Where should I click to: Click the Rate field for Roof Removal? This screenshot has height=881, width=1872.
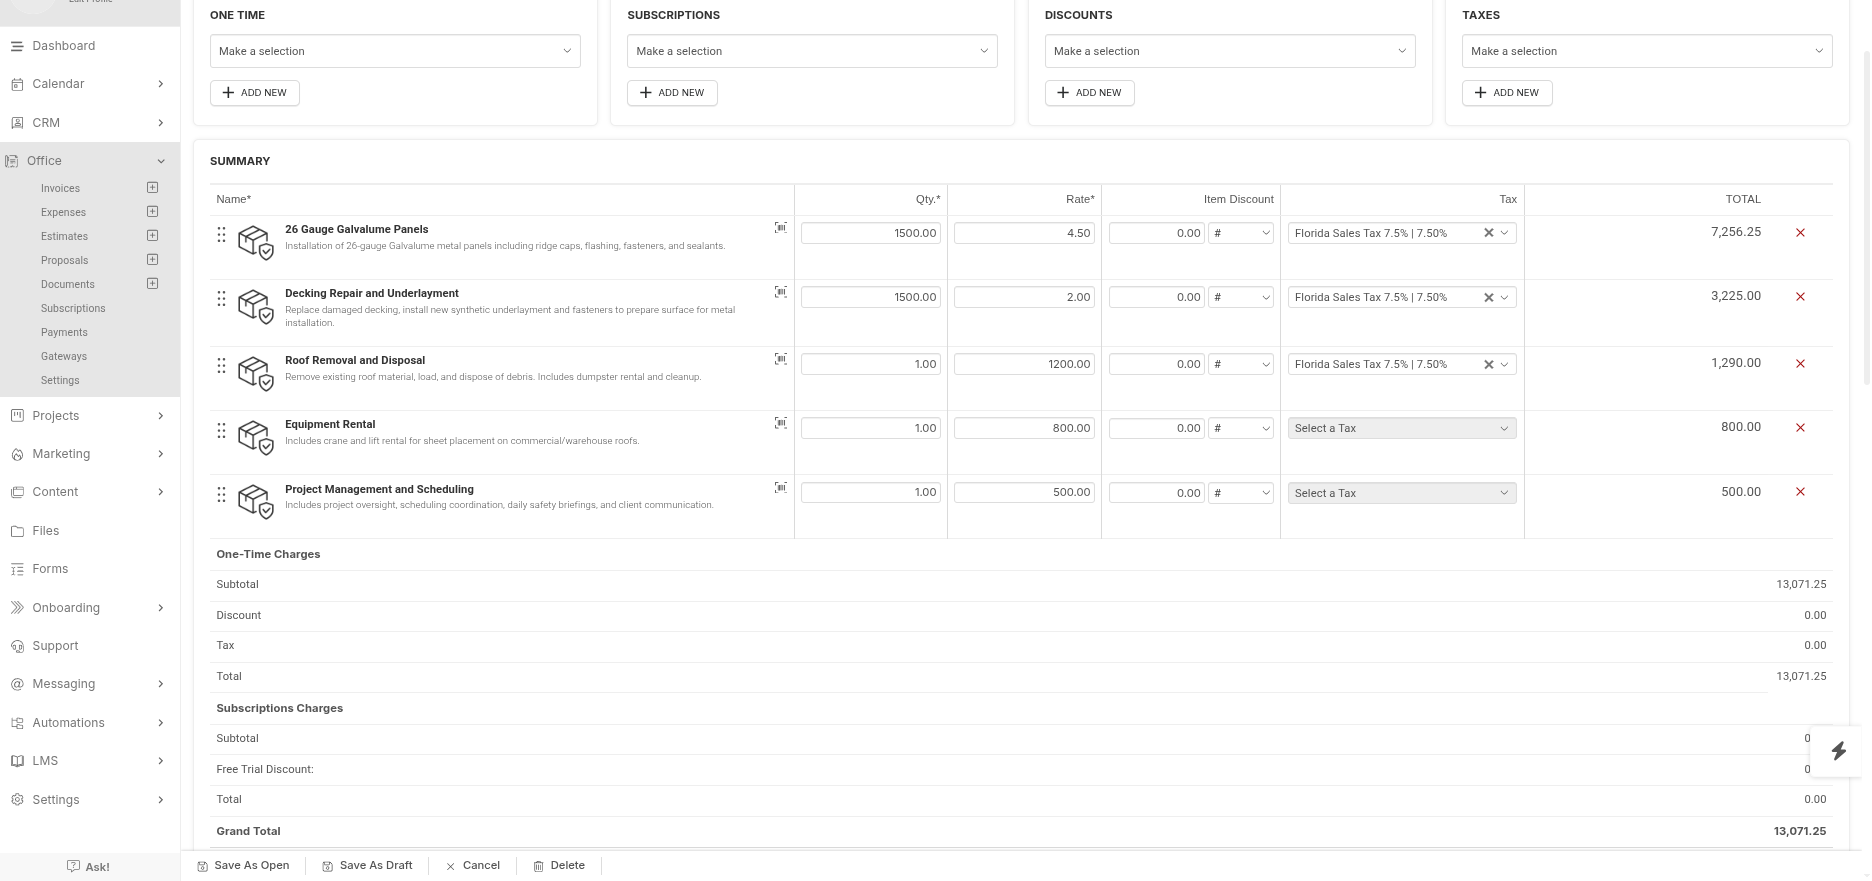coord(1024,364)
